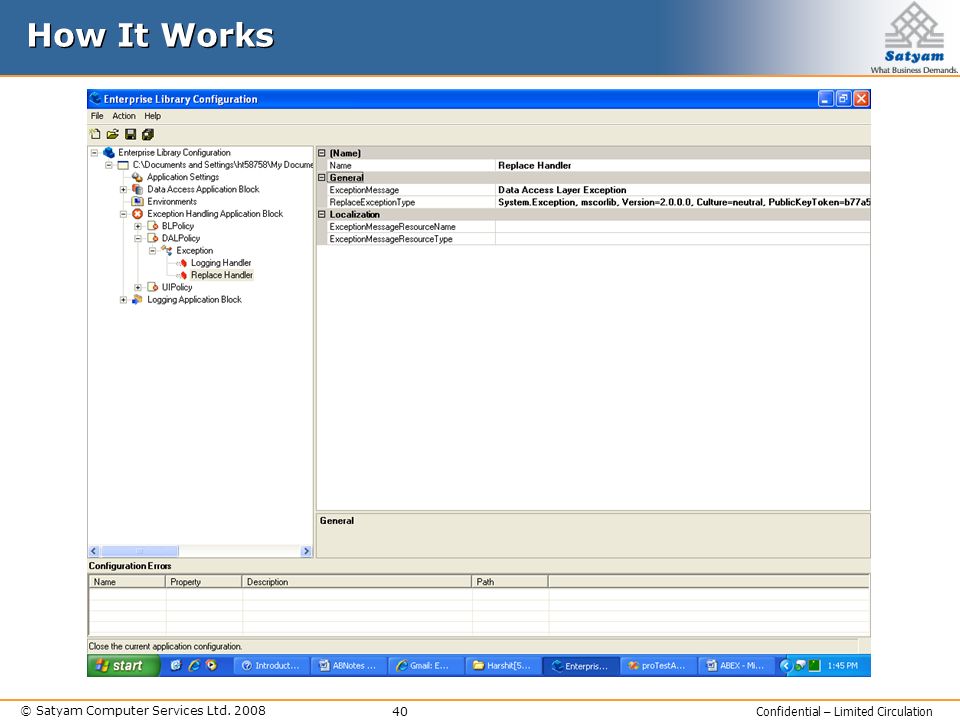Image resolution: width=960 pixels, height=720 pixels.
Task: Expand the BLPolicy node
Action: point(138,226)
